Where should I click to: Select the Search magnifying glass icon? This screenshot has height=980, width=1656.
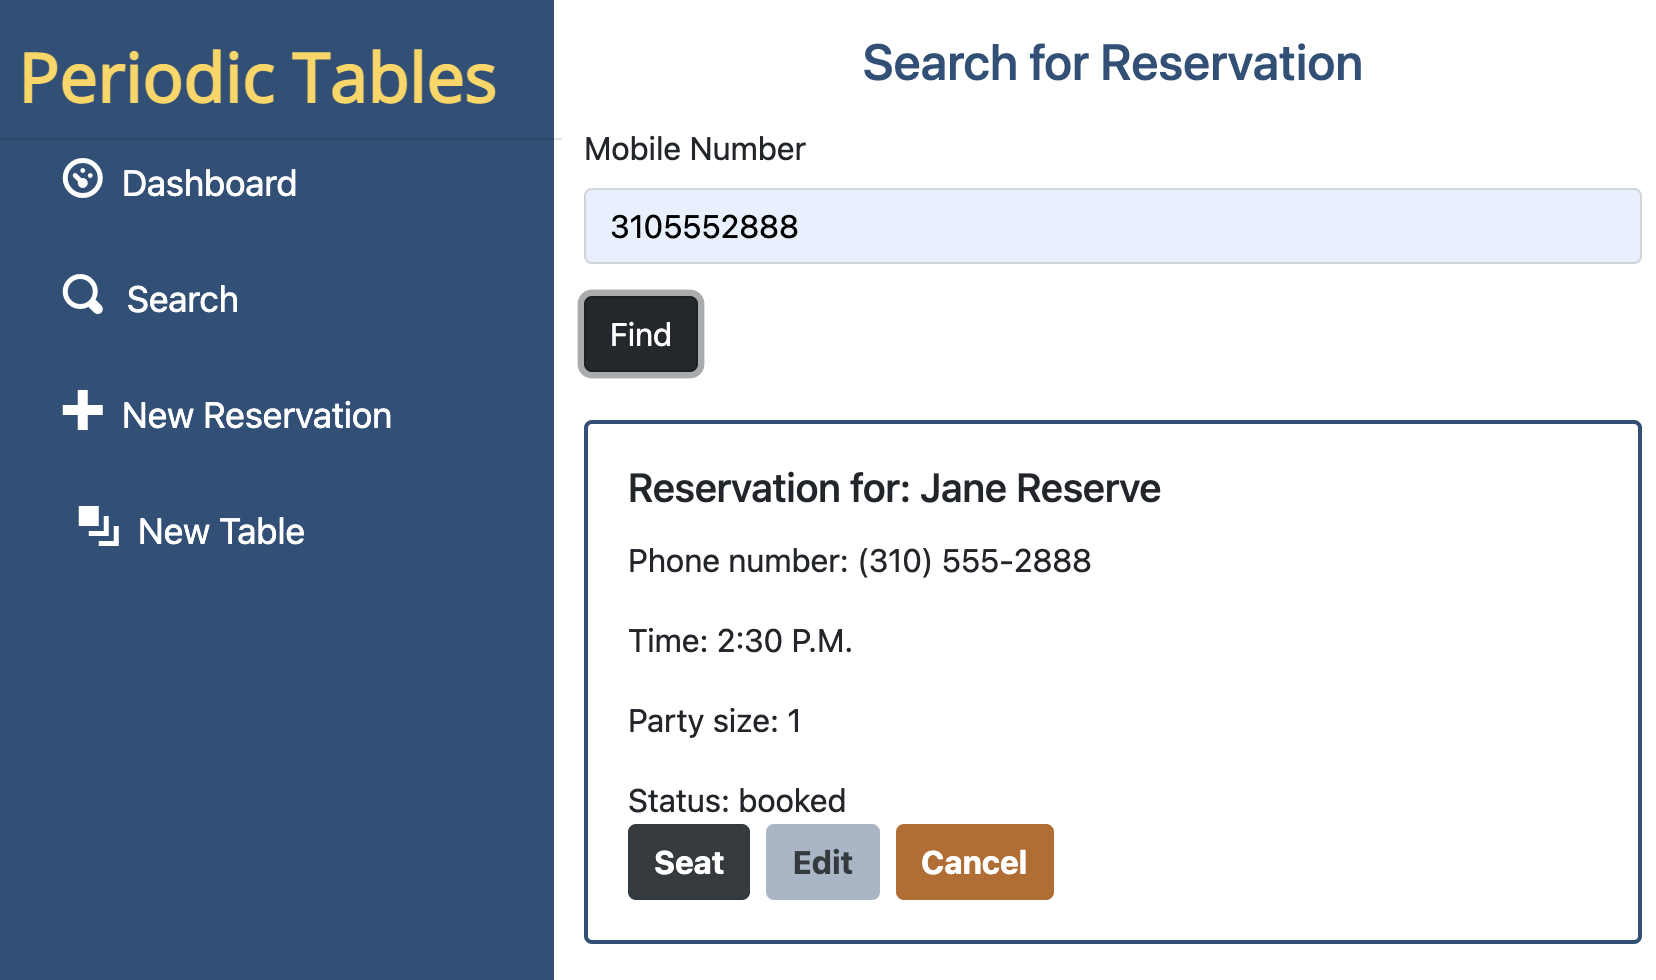tap(82, 297)
